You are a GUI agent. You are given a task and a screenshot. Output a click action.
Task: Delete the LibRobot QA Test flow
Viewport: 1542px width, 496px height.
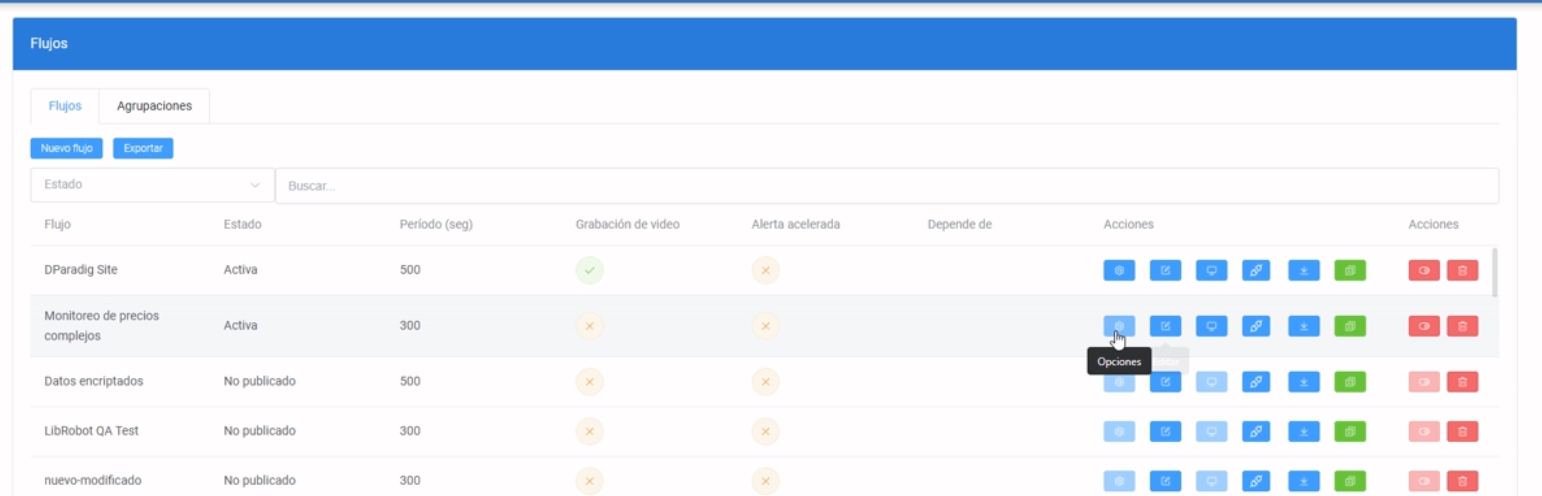1462,431
